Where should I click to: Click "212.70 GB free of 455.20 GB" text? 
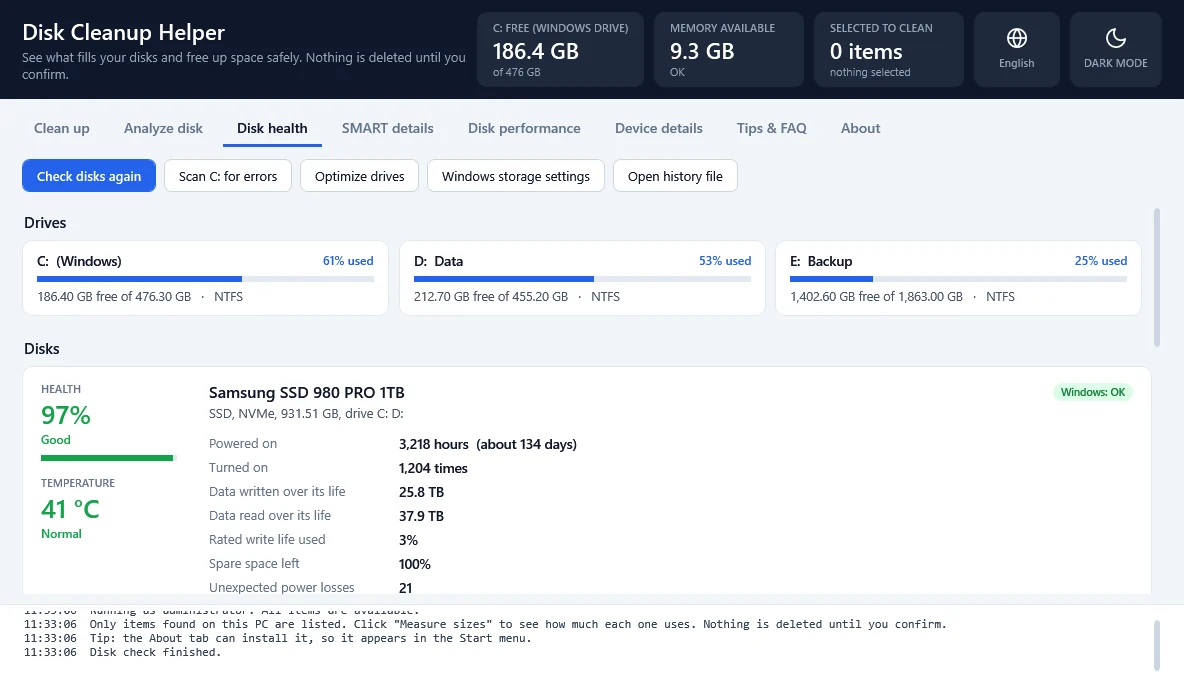491,297
